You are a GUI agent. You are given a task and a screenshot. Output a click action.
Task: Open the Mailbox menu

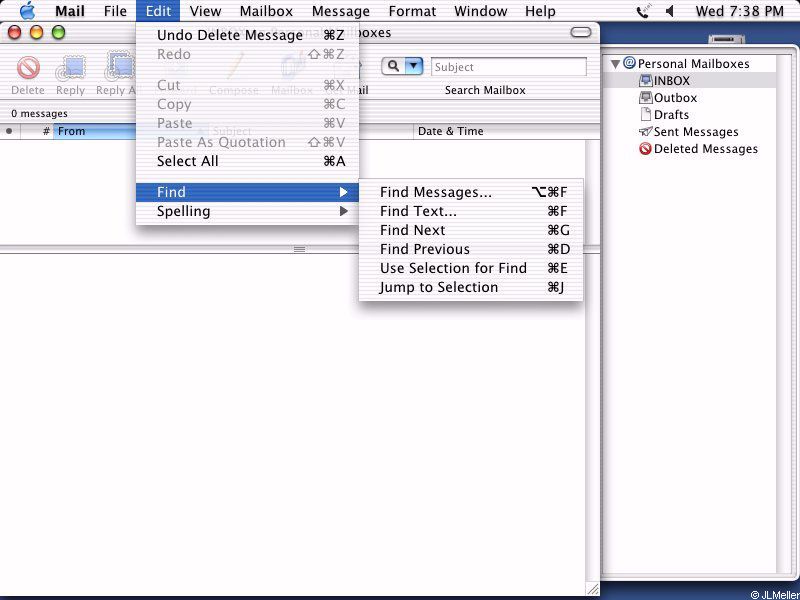pyautogui.click(x=266, y=11)
